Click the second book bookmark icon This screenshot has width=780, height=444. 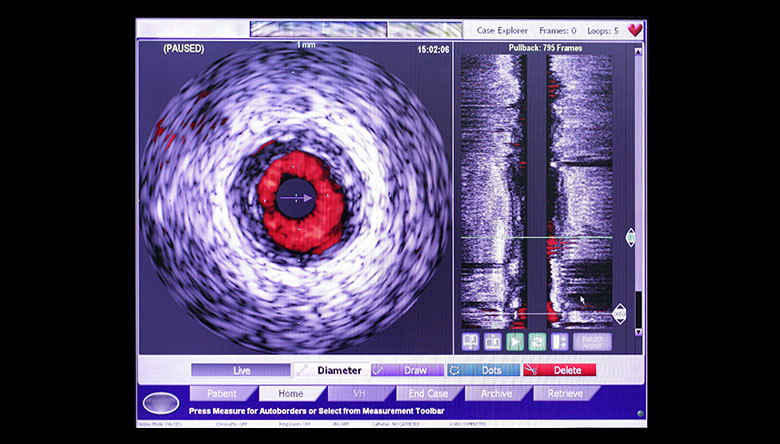pyautogui.click(x=492, y=341)
